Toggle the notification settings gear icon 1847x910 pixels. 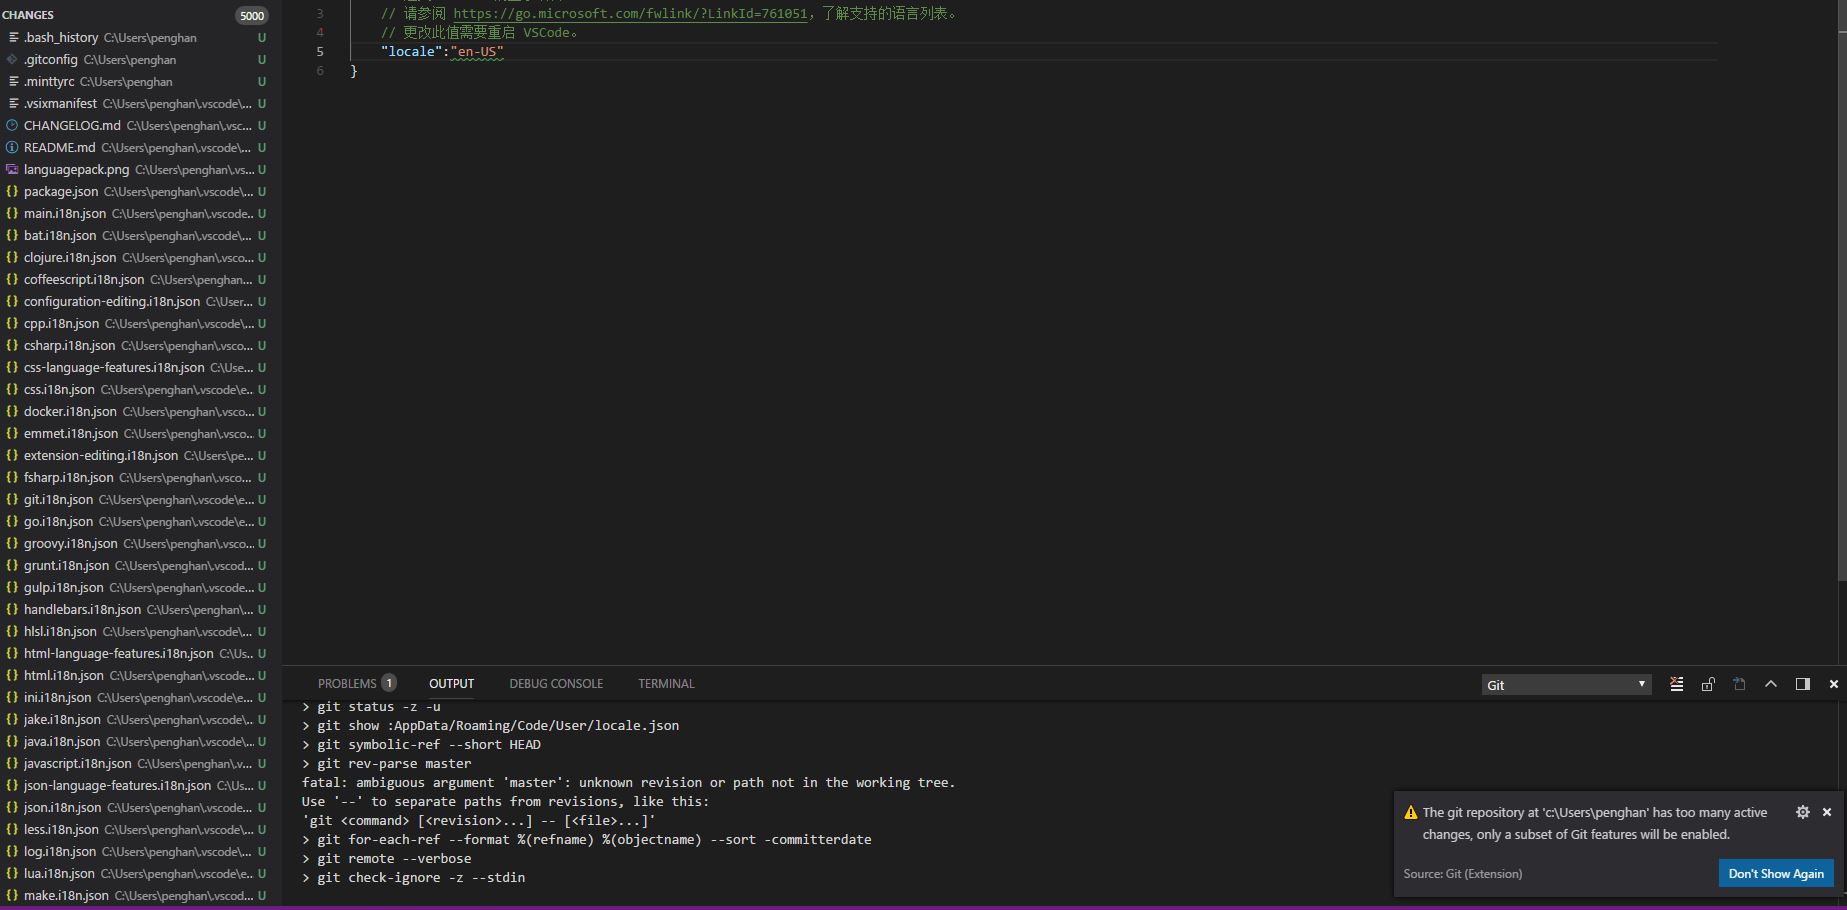(1803, 812)
